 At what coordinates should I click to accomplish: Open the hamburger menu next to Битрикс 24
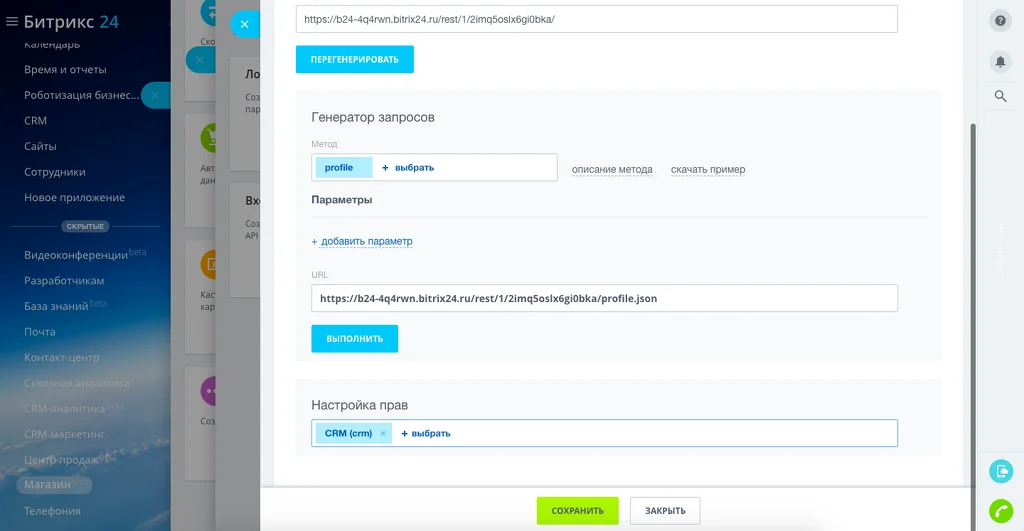coord(11,22)
